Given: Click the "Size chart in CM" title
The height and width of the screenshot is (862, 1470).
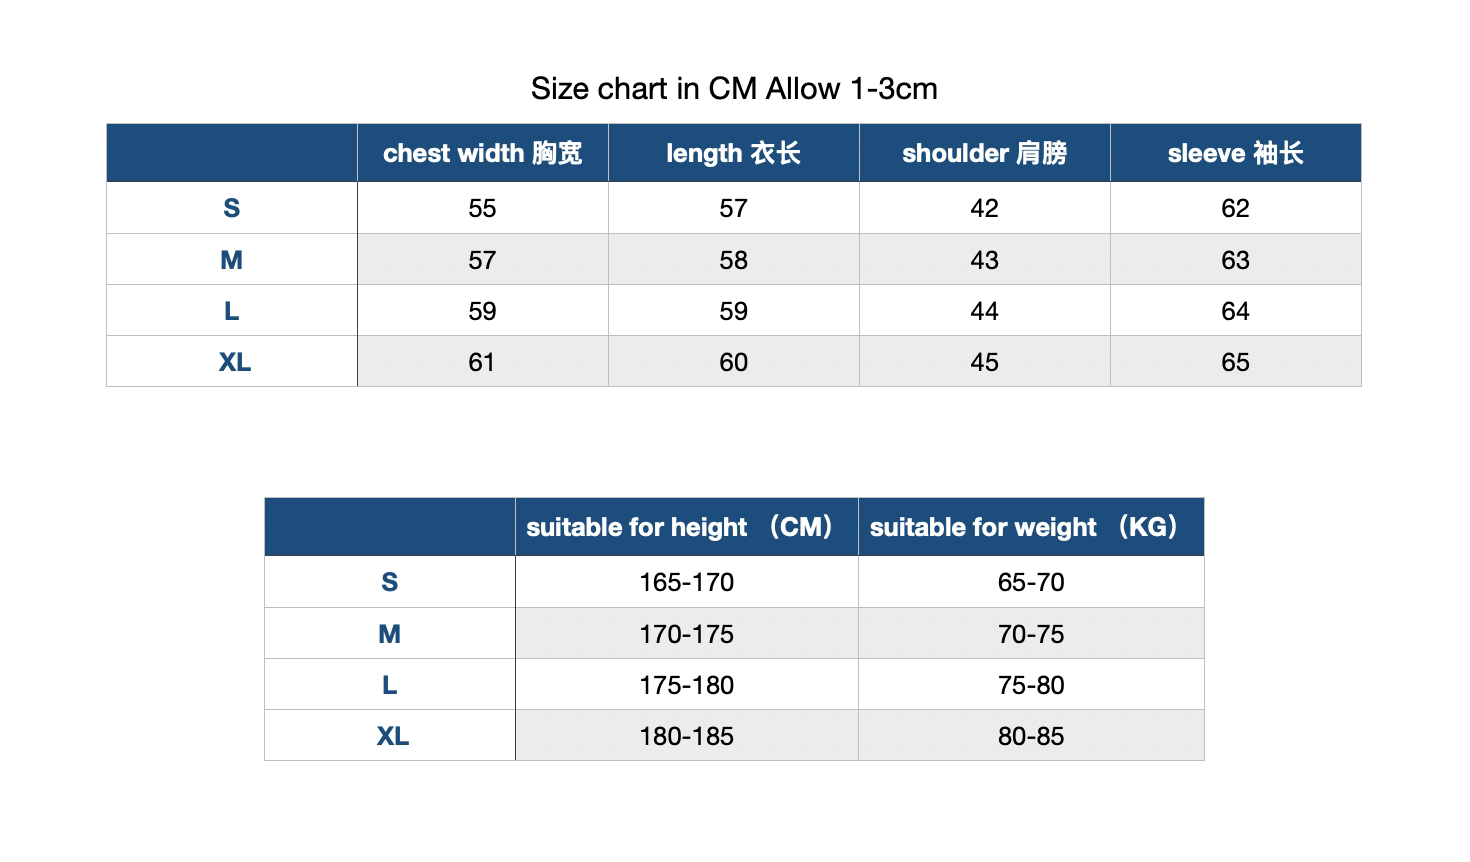Looking at the screenshot, I should coord(734,89).
